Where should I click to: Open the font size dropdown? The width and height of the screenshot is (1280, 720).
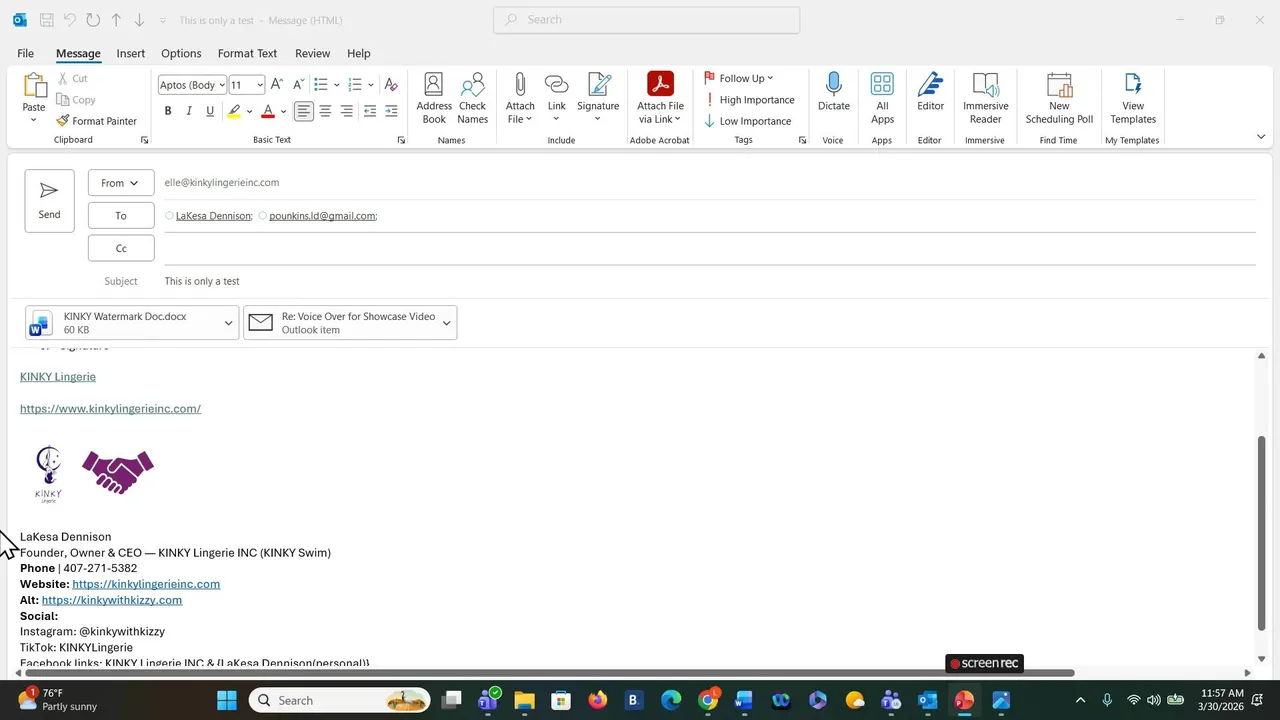[260, 85]
